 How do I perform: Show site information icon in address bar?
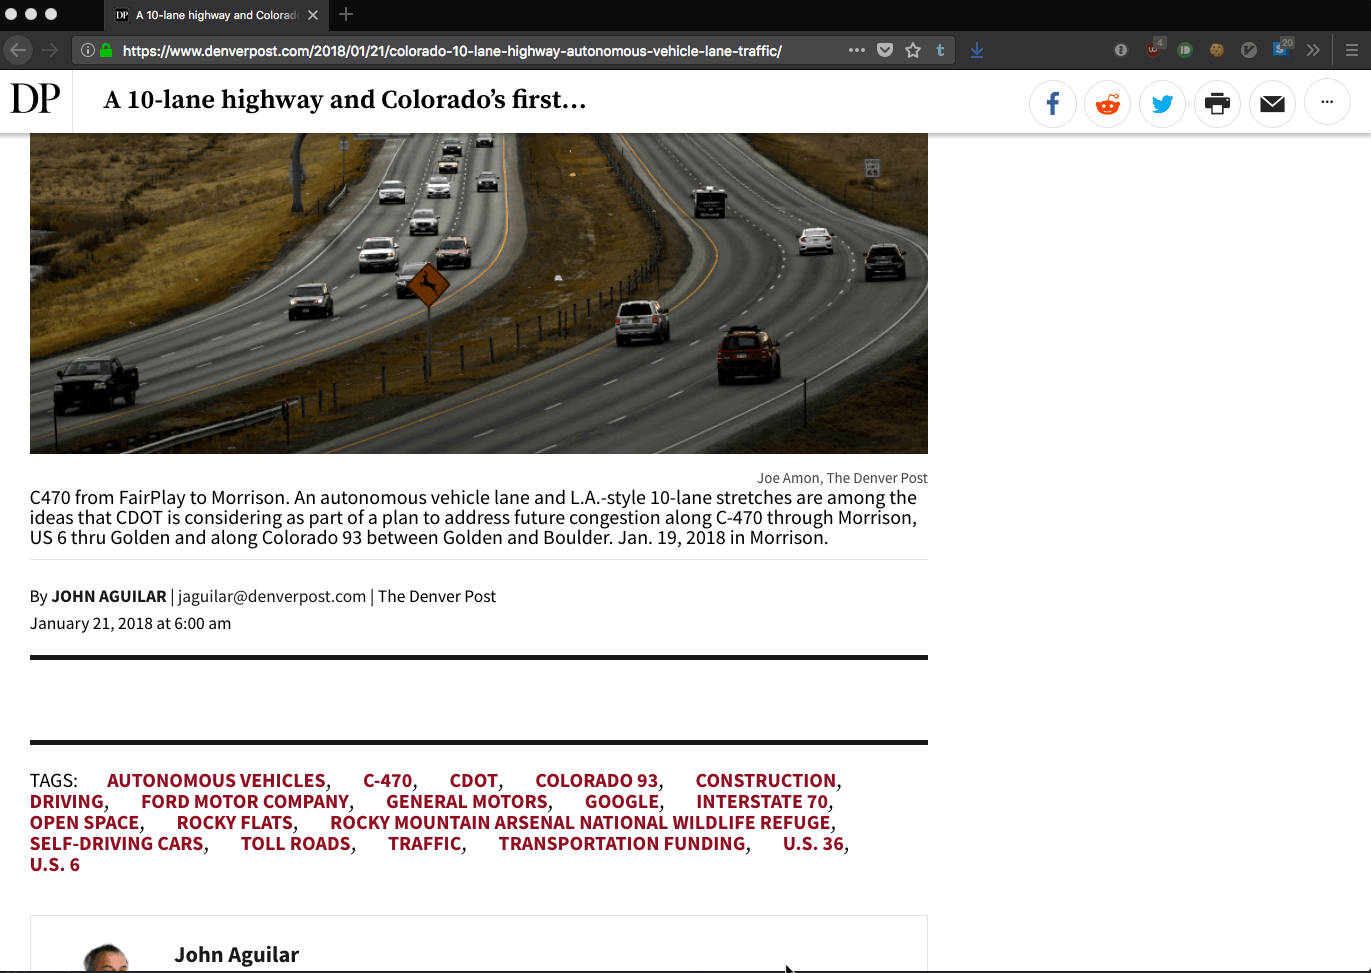(88, 50)
